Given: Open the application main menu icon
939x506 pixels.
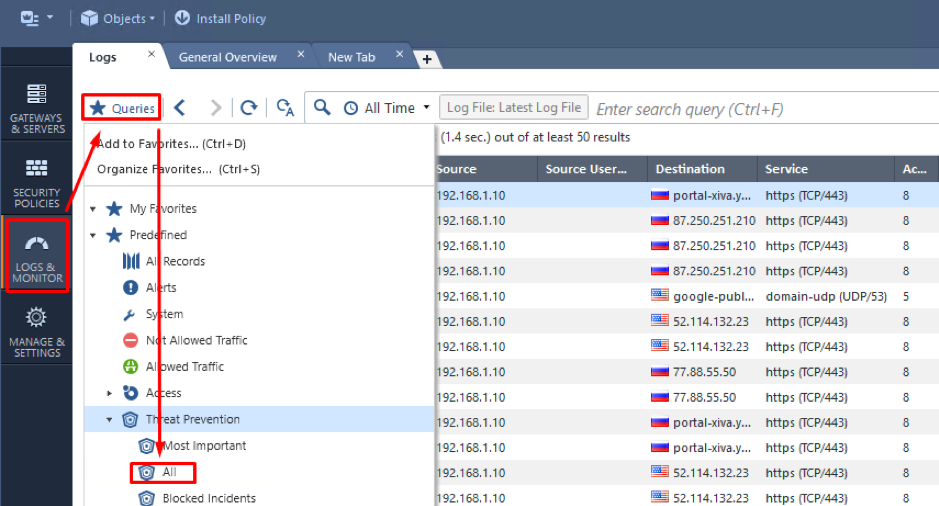Looking at the screenshot, I should click(35, 18).
